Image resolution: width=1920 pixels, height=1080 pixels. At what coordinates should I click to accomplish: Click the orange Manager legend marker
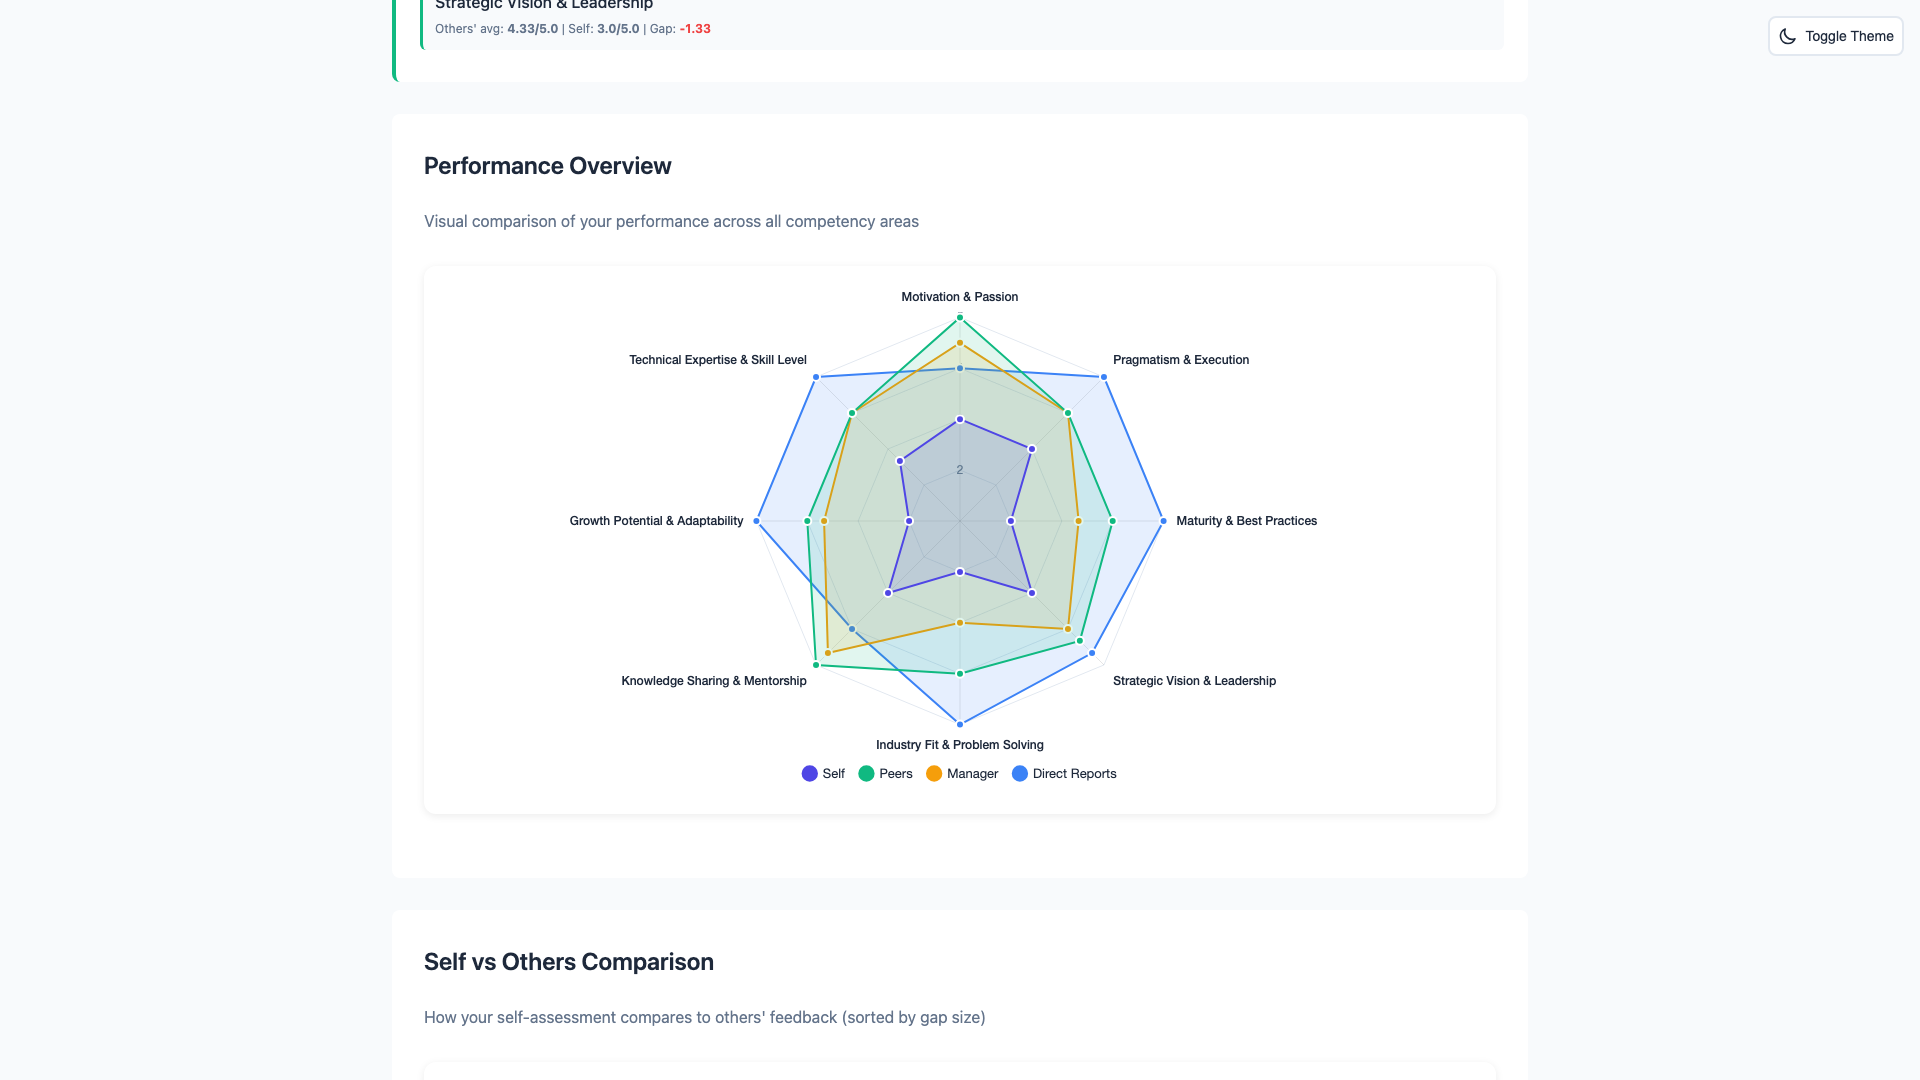pos(933,773)
